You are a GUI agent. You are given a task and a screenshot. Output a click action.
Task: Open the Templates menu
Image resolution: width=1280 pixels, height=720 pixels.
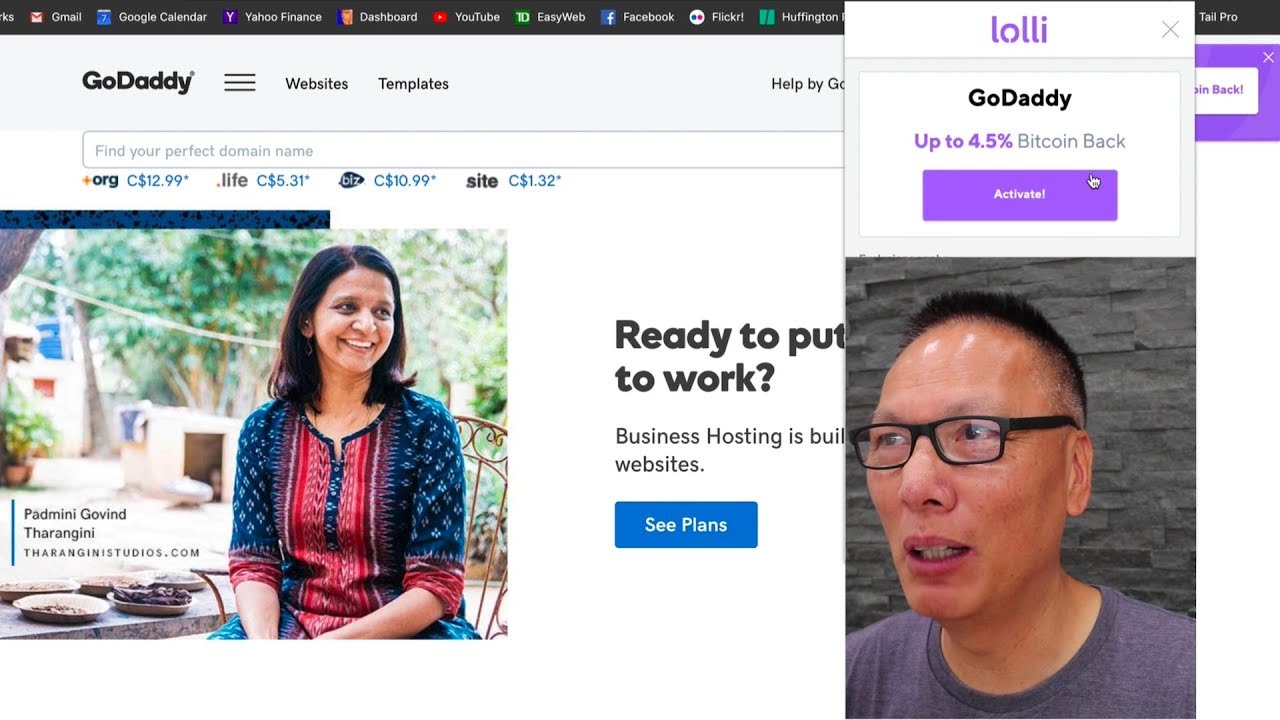coord(413,84)
